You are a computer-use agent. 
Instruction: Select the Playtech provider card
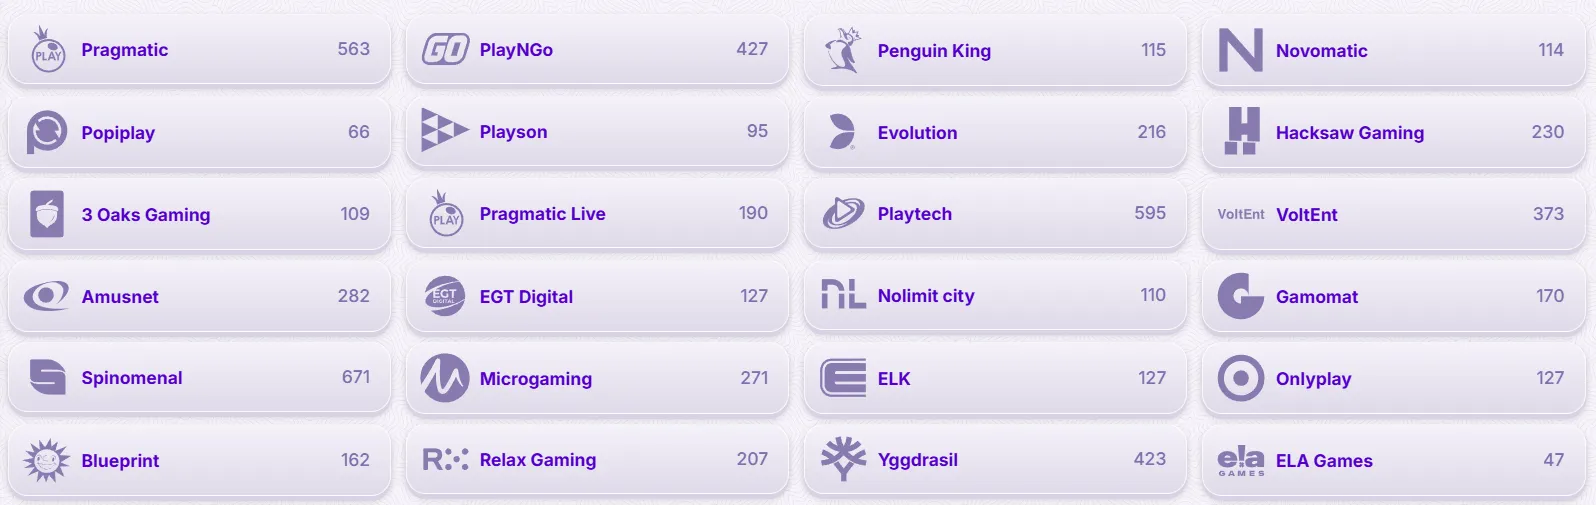(994, 214)
